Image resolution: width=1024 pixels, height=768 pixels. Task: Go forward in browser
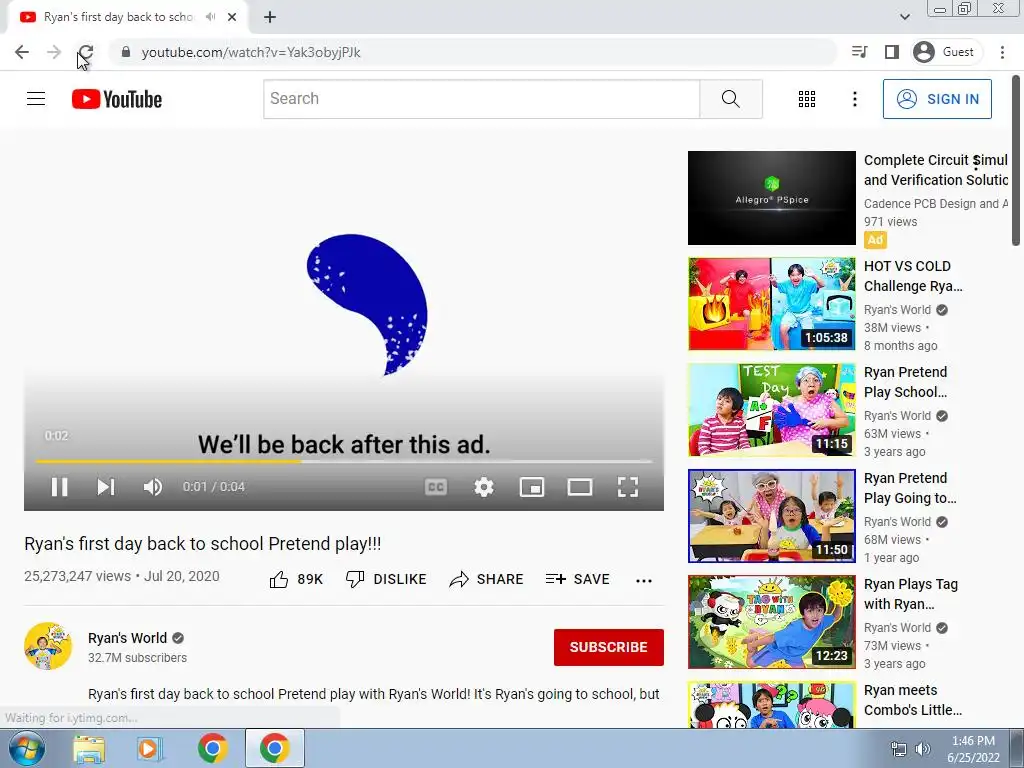[54, 52]
